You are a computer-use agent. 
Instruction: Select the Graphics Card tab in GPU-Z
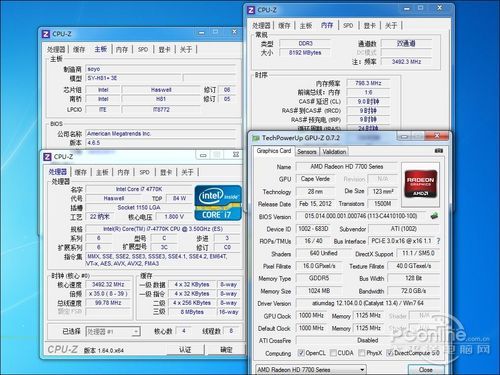(274, 151)
